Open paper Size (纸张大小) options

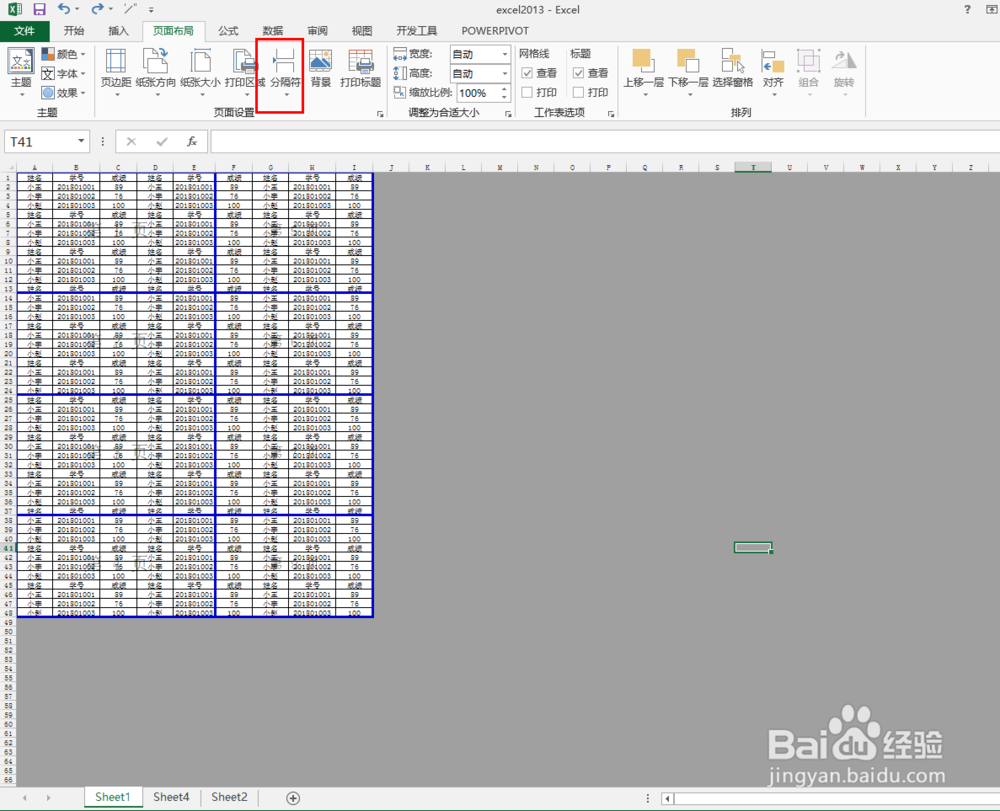pyautogui.click(x=200, y=73)
